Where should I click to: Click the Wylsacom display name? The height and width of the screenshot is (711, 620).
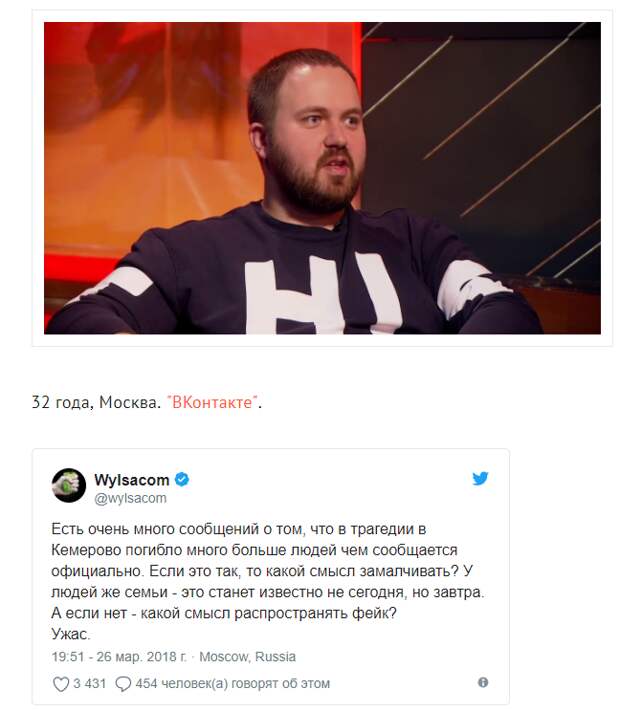[132, 480]
